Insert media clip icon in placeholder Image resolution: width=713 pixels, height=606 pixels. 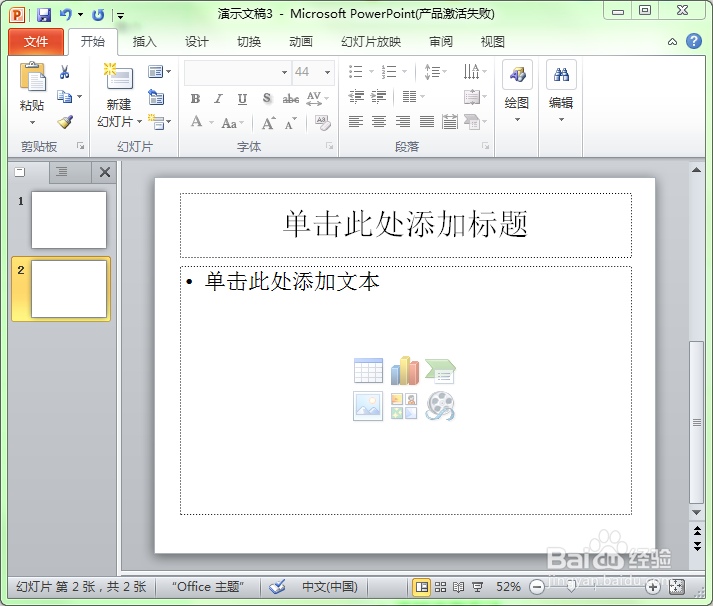point(440,406)
